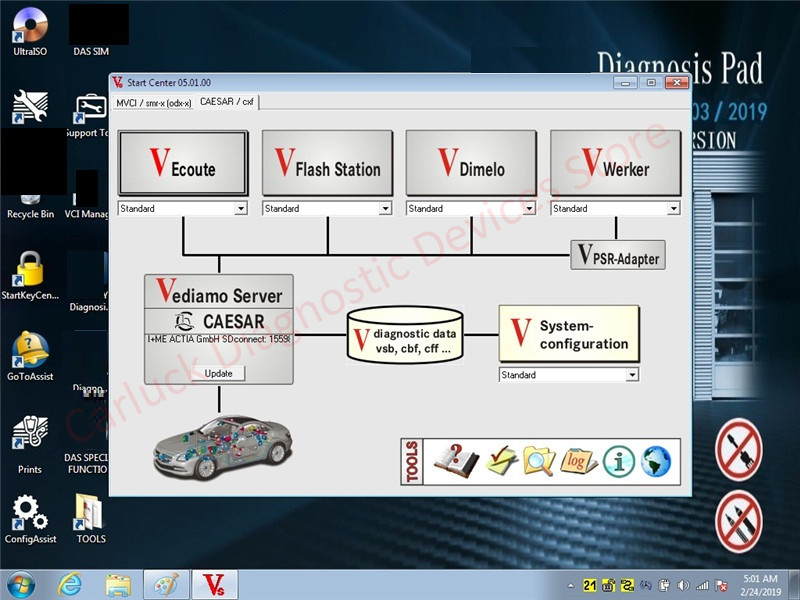Open the diagnostic data cylinder
The height and width of the screenshot is (600, 800).
point(405,335)
